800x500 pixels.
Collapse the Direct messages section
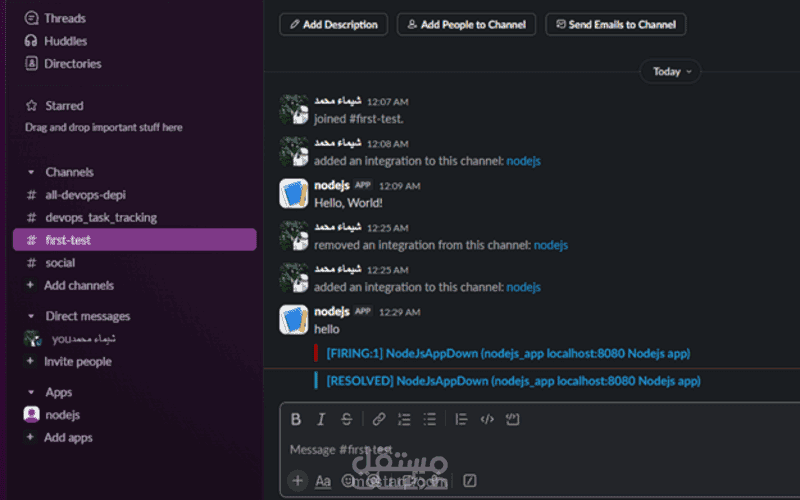click(x=31, y=316)
